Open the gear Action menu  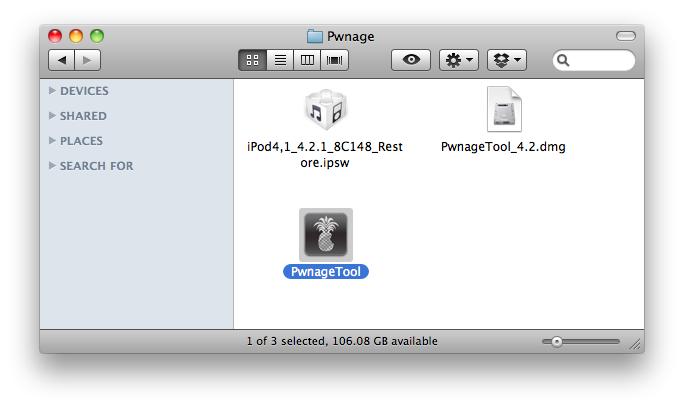[x=459, y=60]
